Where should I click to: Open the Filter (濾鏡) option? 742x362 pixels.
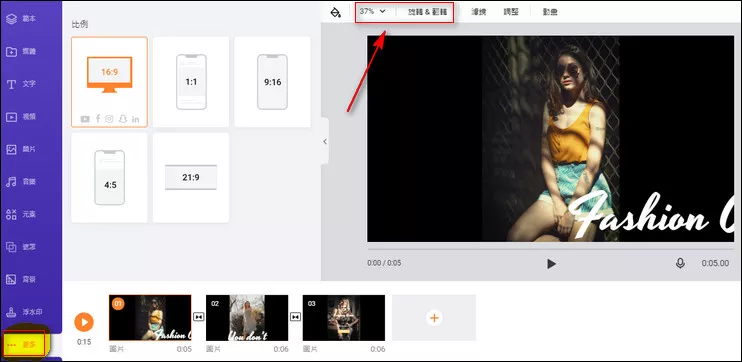479,12
